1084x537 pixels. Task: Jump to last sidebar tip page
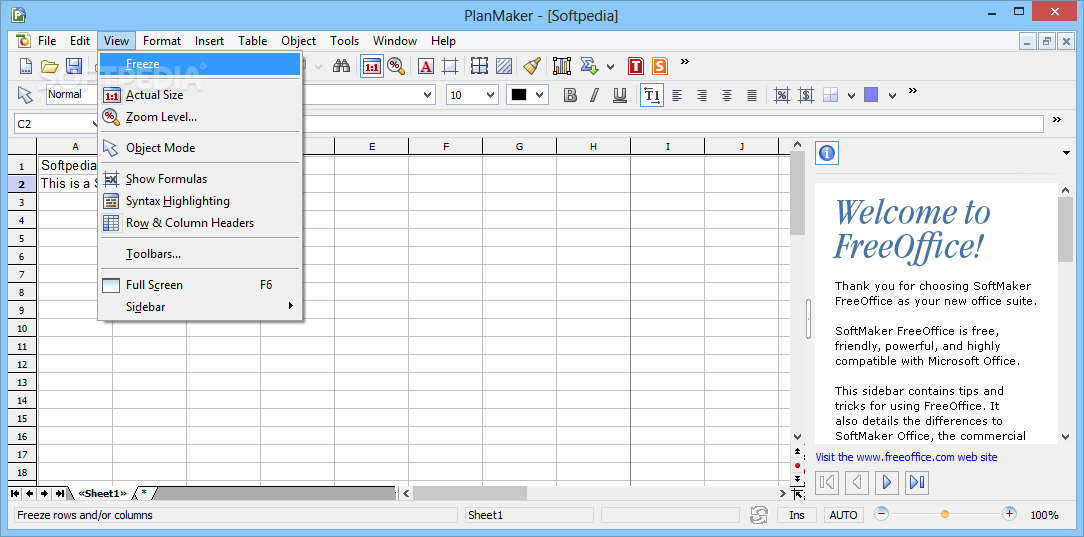click(x=917, y=482)
